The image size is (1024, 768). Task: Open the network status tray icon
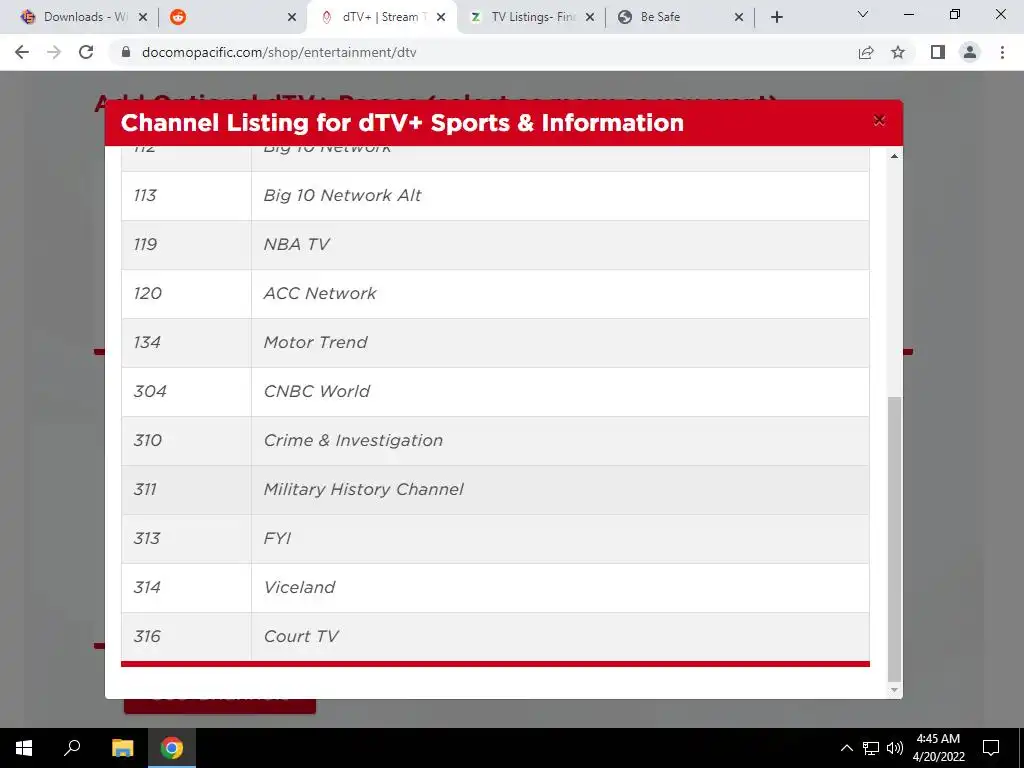(871, 748)
